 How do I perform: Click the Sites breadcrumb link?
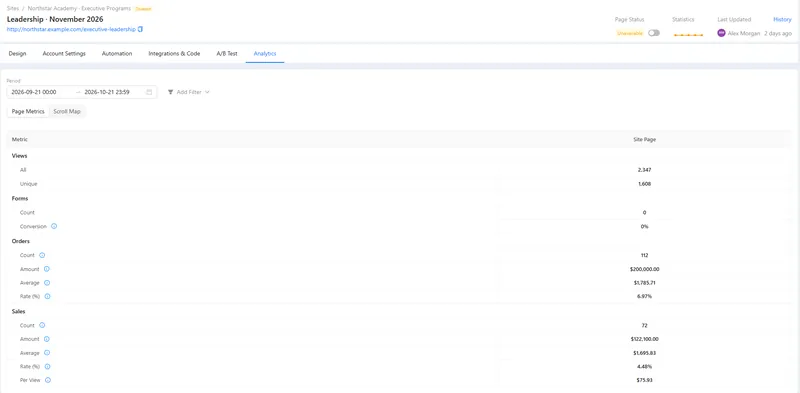coord(13,9)
